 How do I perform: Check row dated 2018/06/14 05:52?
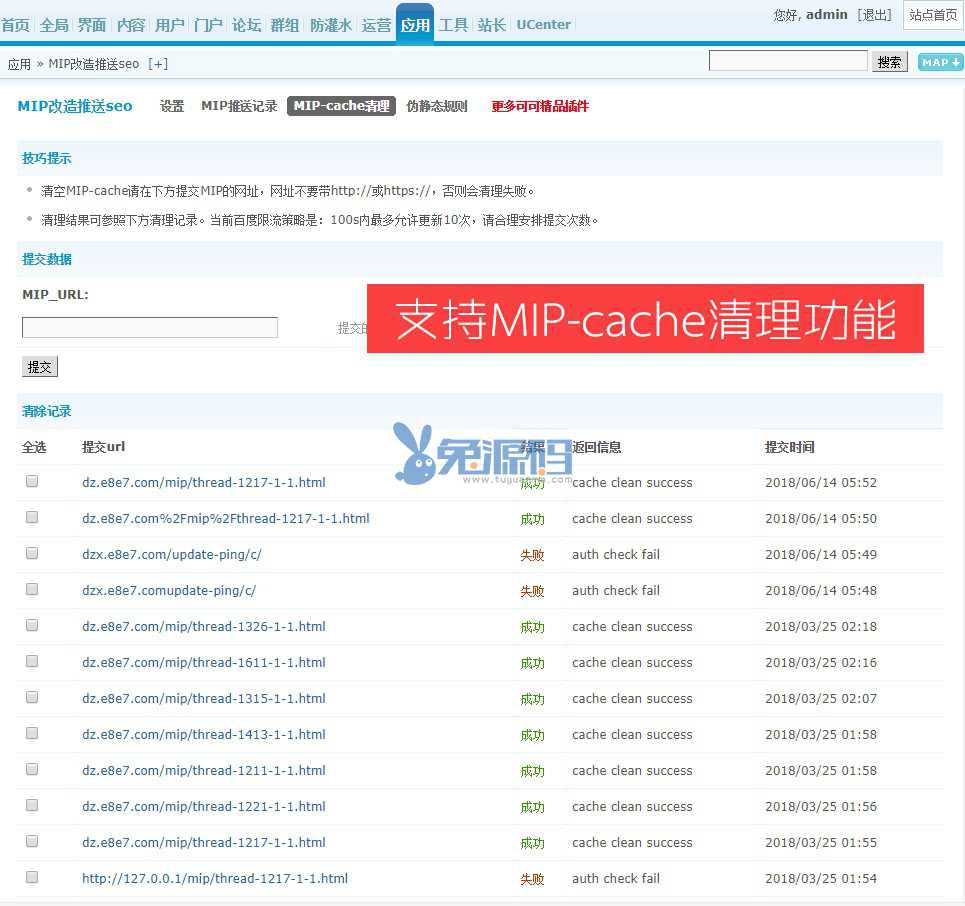(x=32, y=481)
